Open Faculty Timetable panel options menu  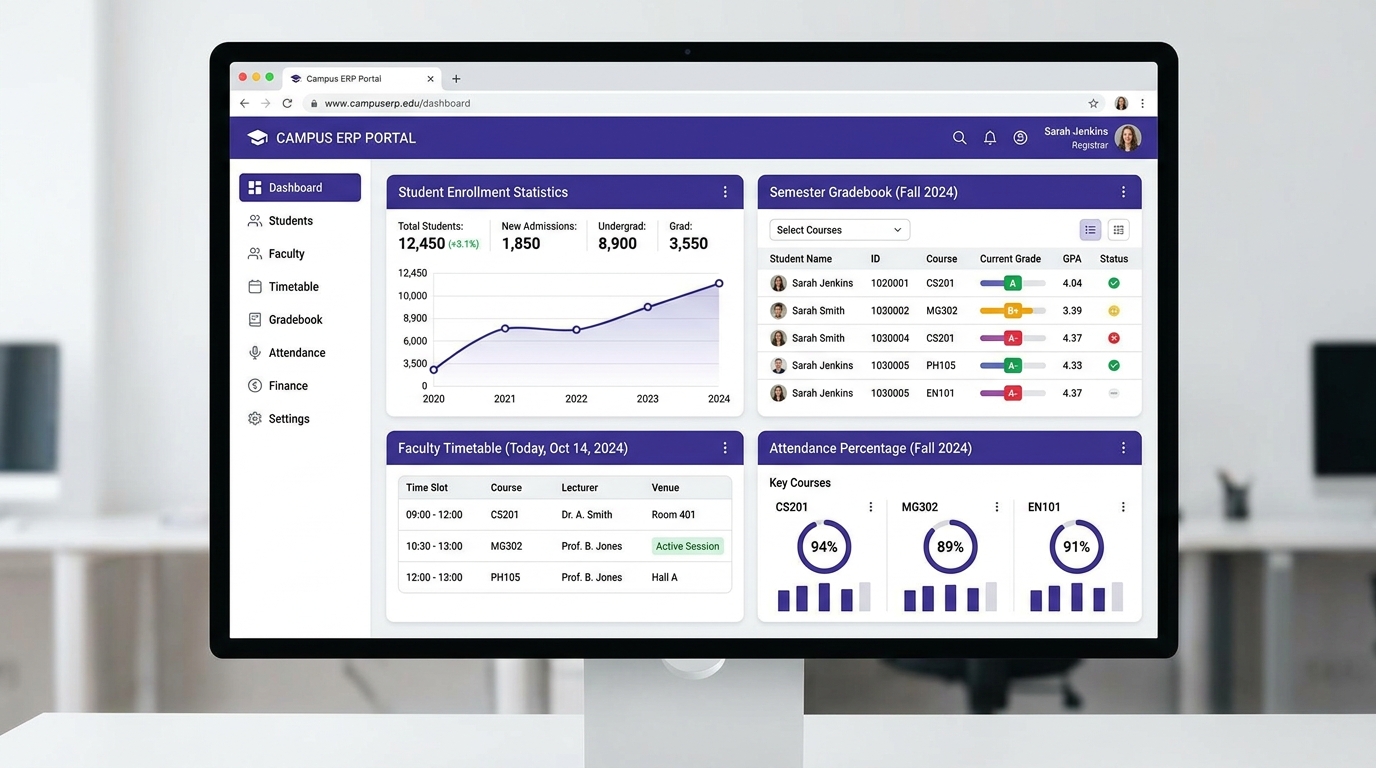(x=725, y=448)
